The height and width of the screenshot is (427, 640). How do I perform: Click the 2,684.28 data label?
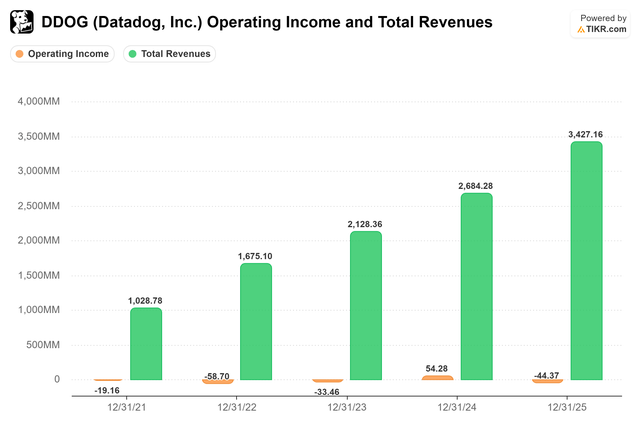click(x=476, y=186)
